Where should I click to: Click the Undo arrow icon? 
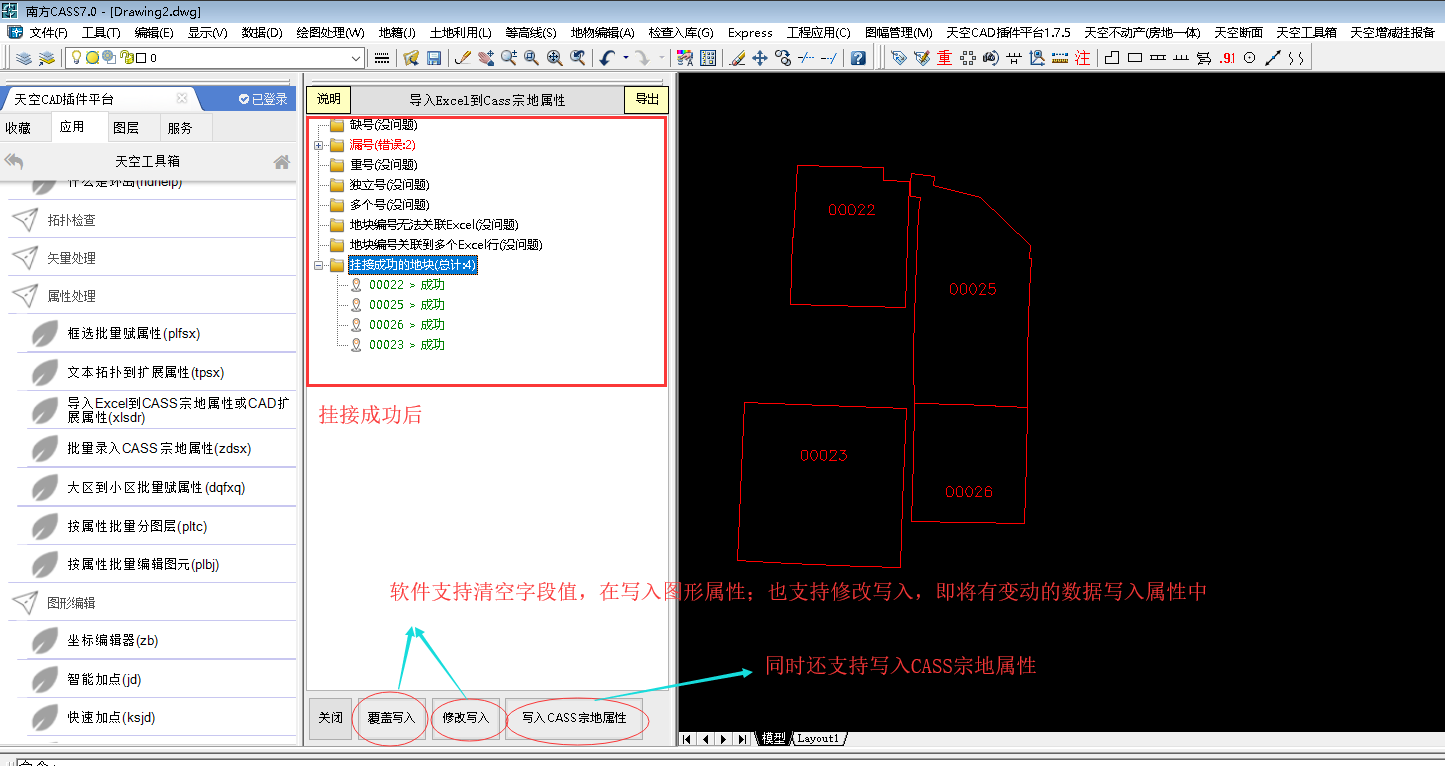pos(608,58)
